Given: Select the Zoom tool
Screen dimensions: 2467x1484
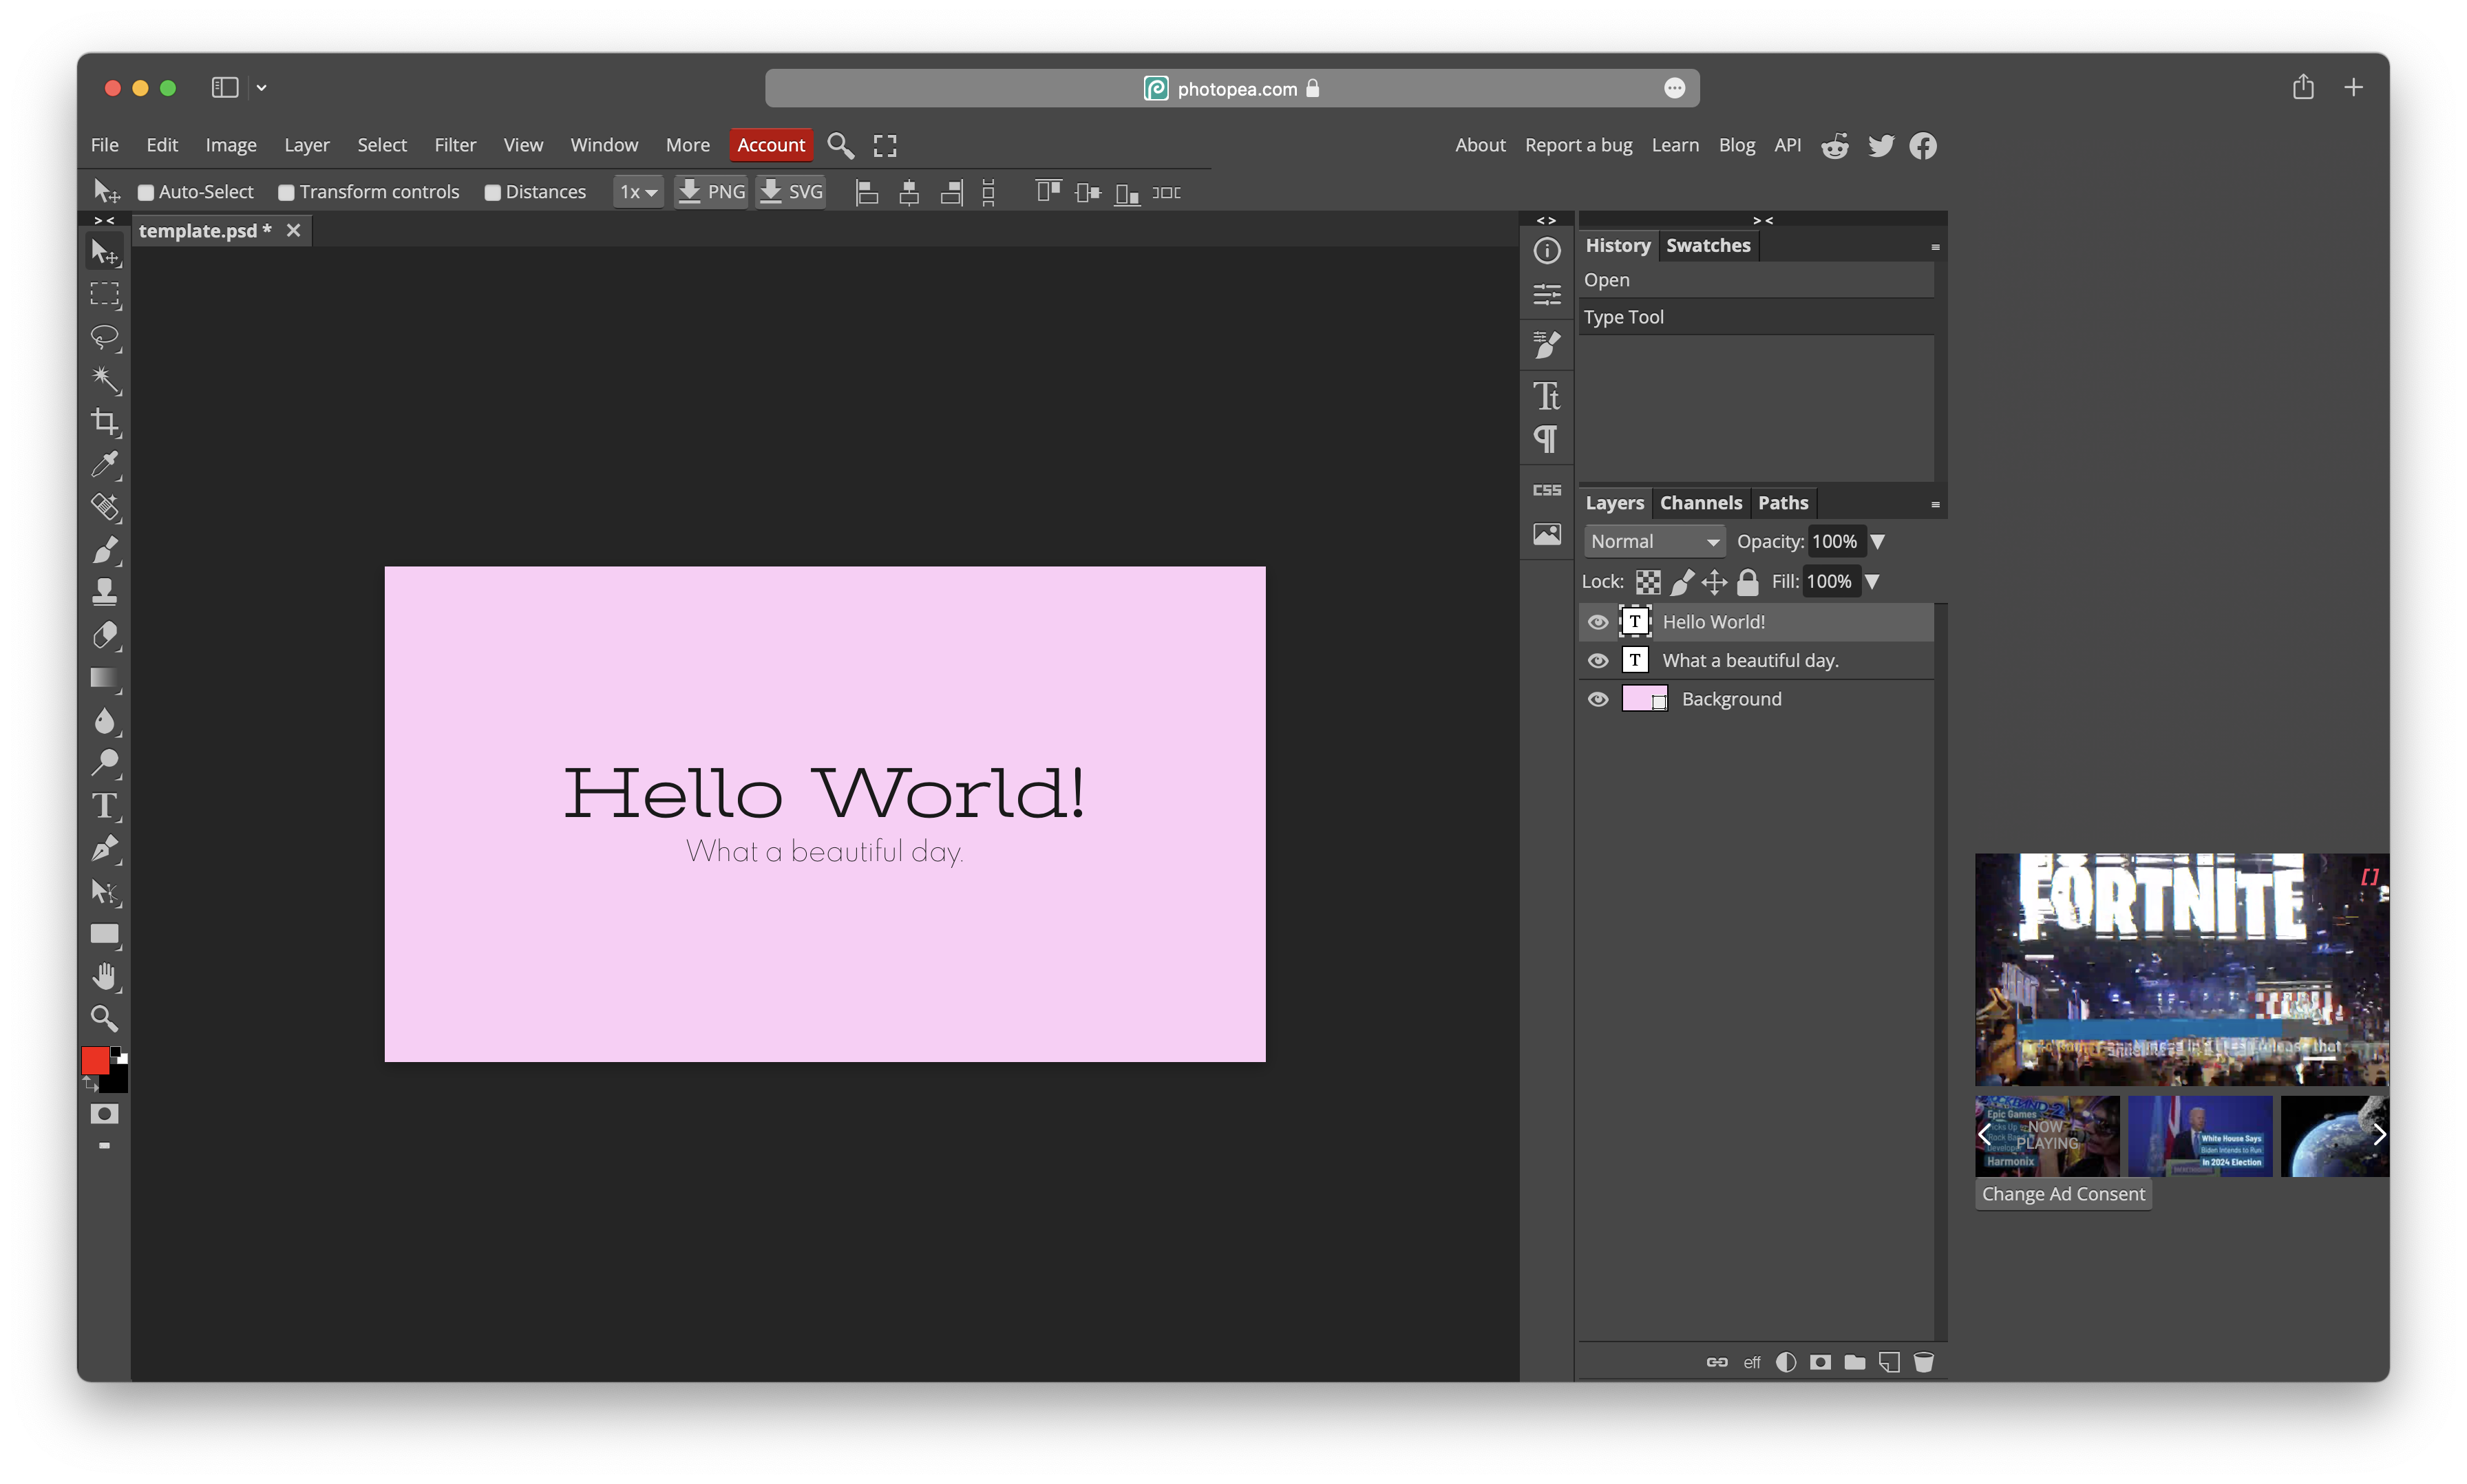Looking at the screenshot, I should point(104,1018).
